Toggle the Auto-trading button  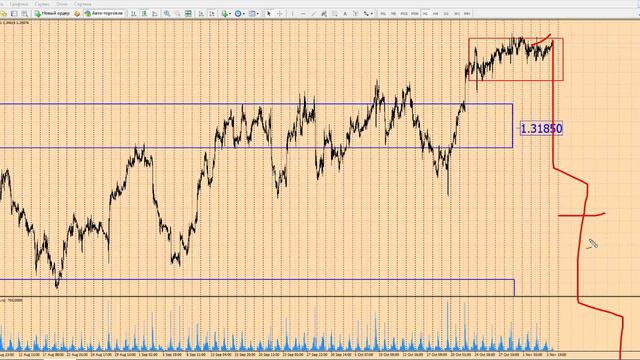(104, 13)
